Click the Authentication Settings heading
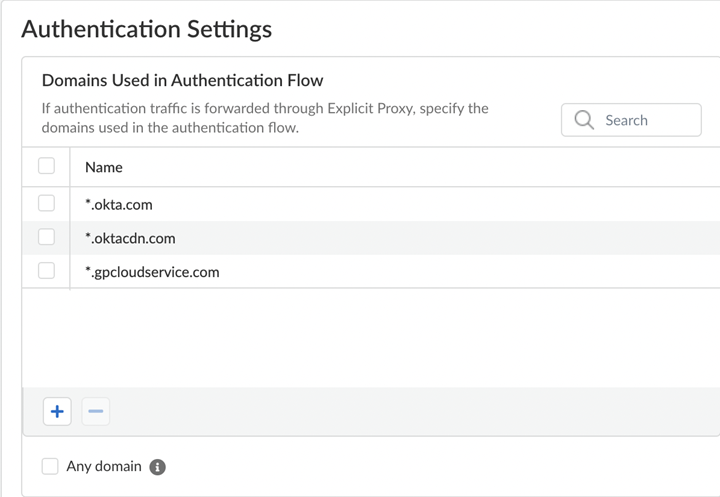 point(146,29)
